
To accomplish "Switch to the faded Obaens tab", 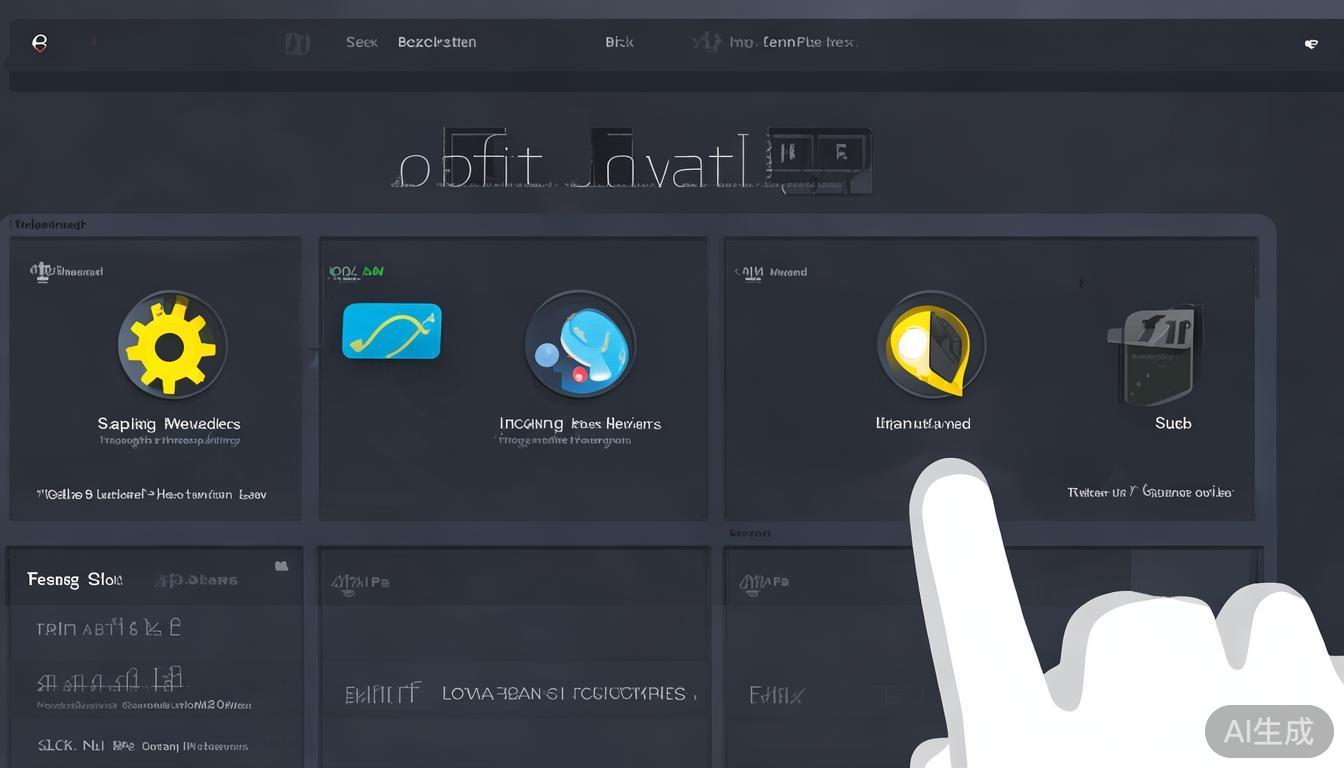I will (x=197, y=580).
